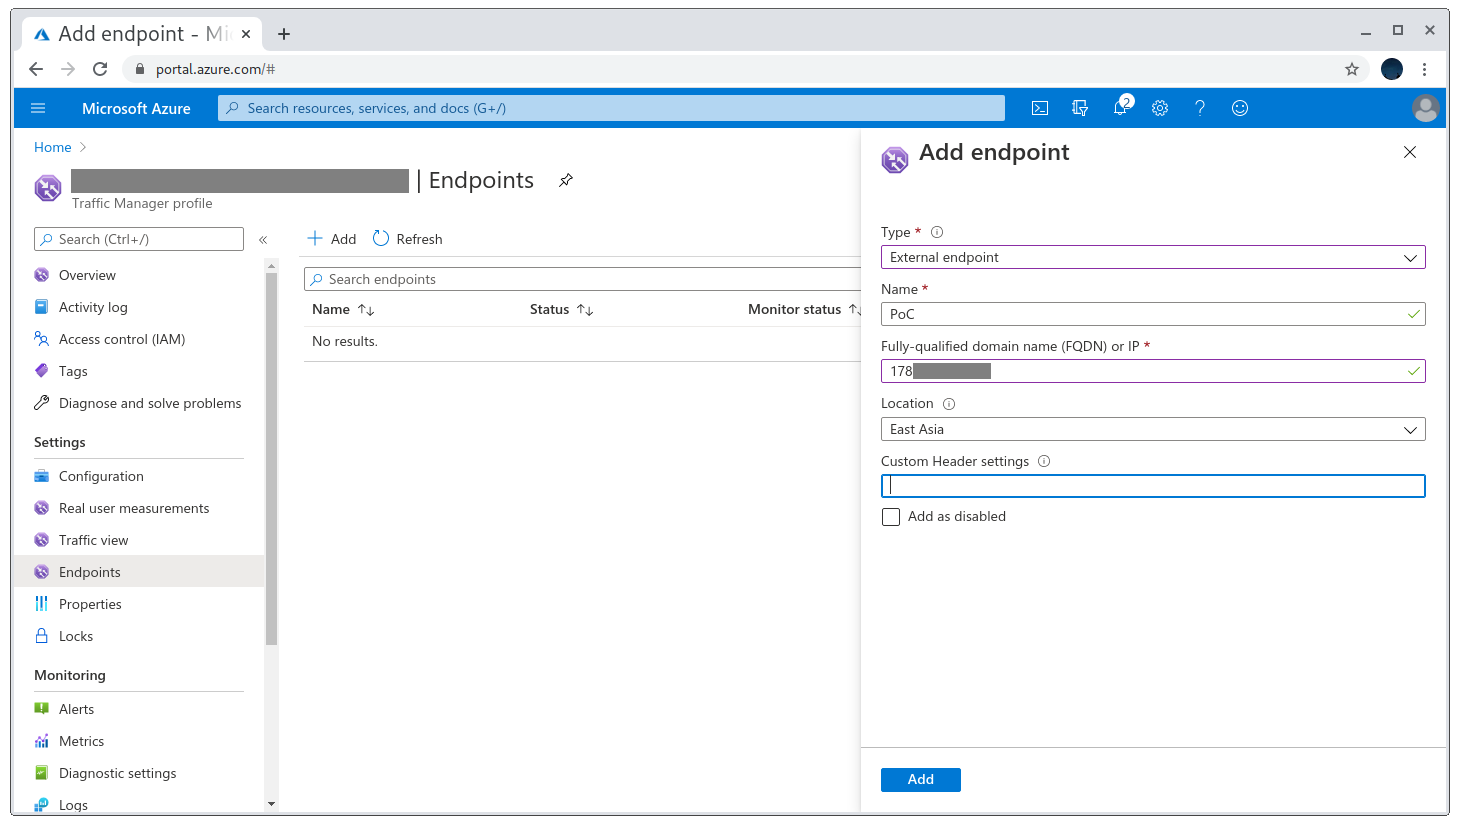The image size is (1458, 825).
Task: Focus the global search resources box
Action: [x=611, y=108]
